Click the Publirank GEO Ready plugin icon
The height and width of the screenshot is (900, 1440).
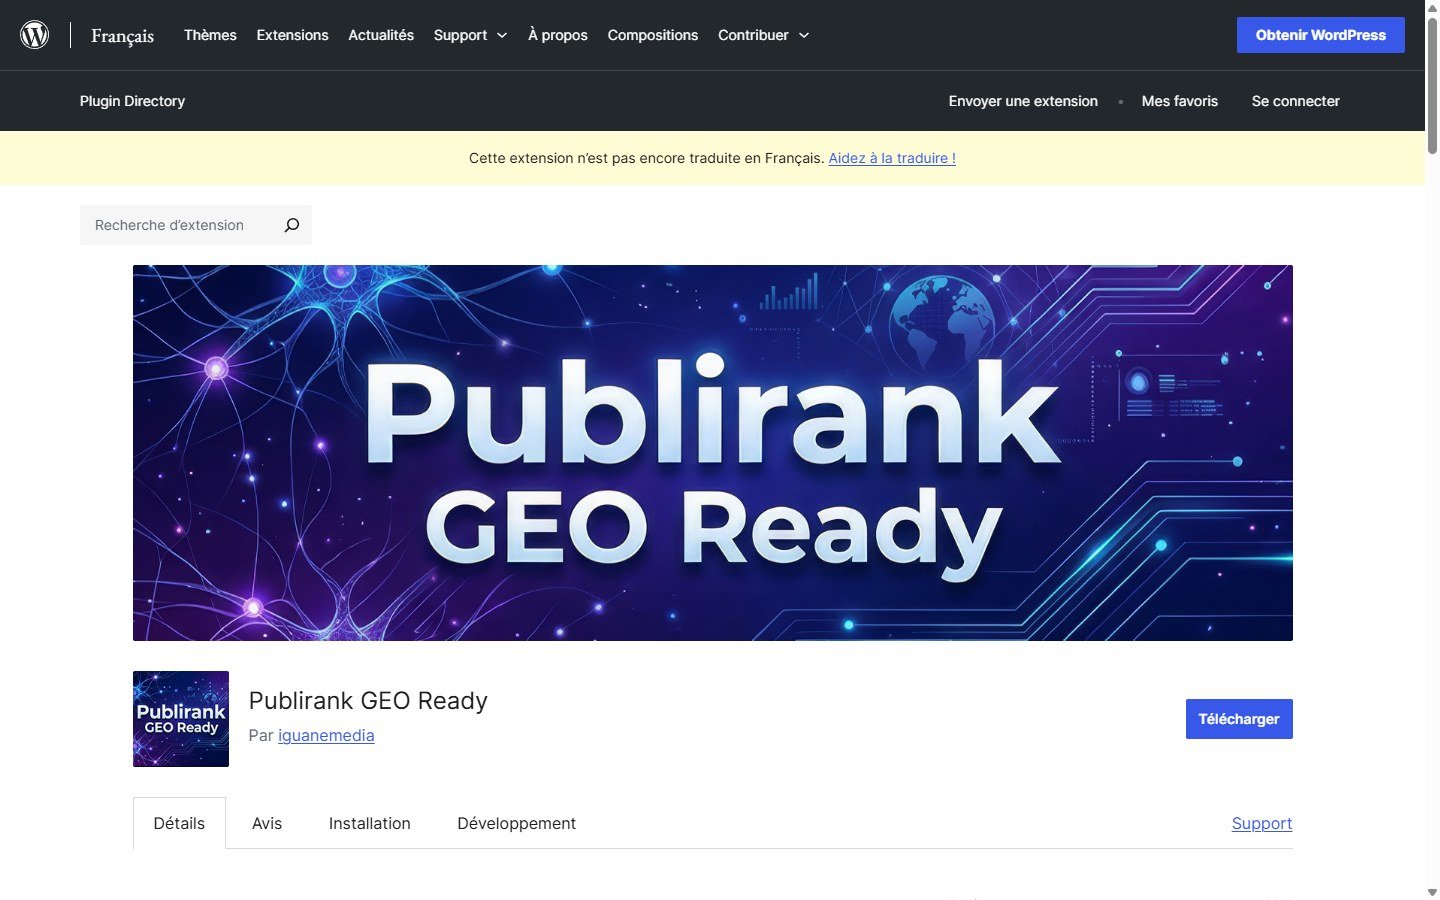(181, 719)
